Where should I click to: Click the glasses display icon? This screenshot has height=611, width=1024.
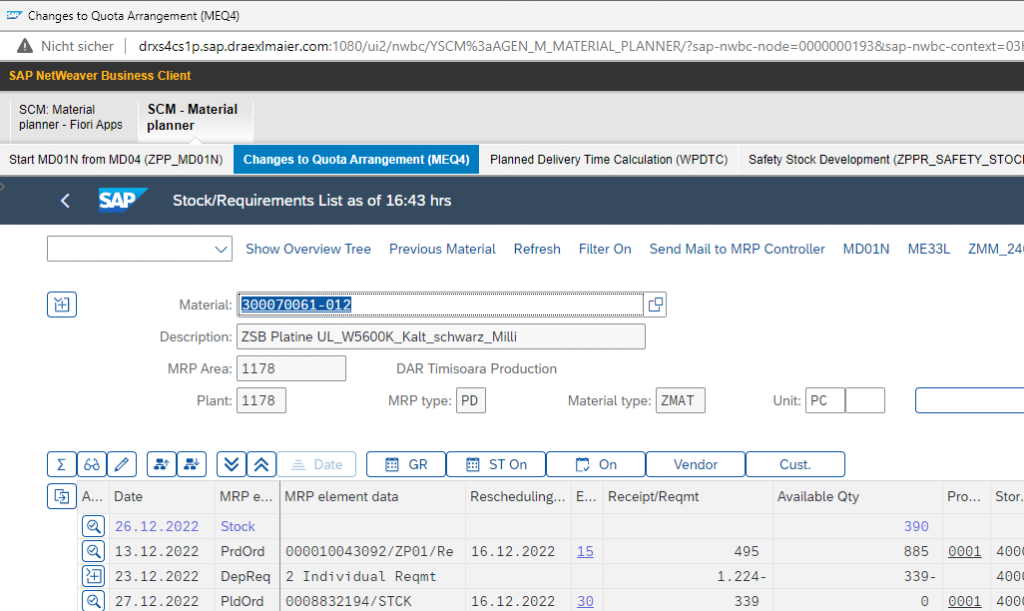[x=92, y=464]
